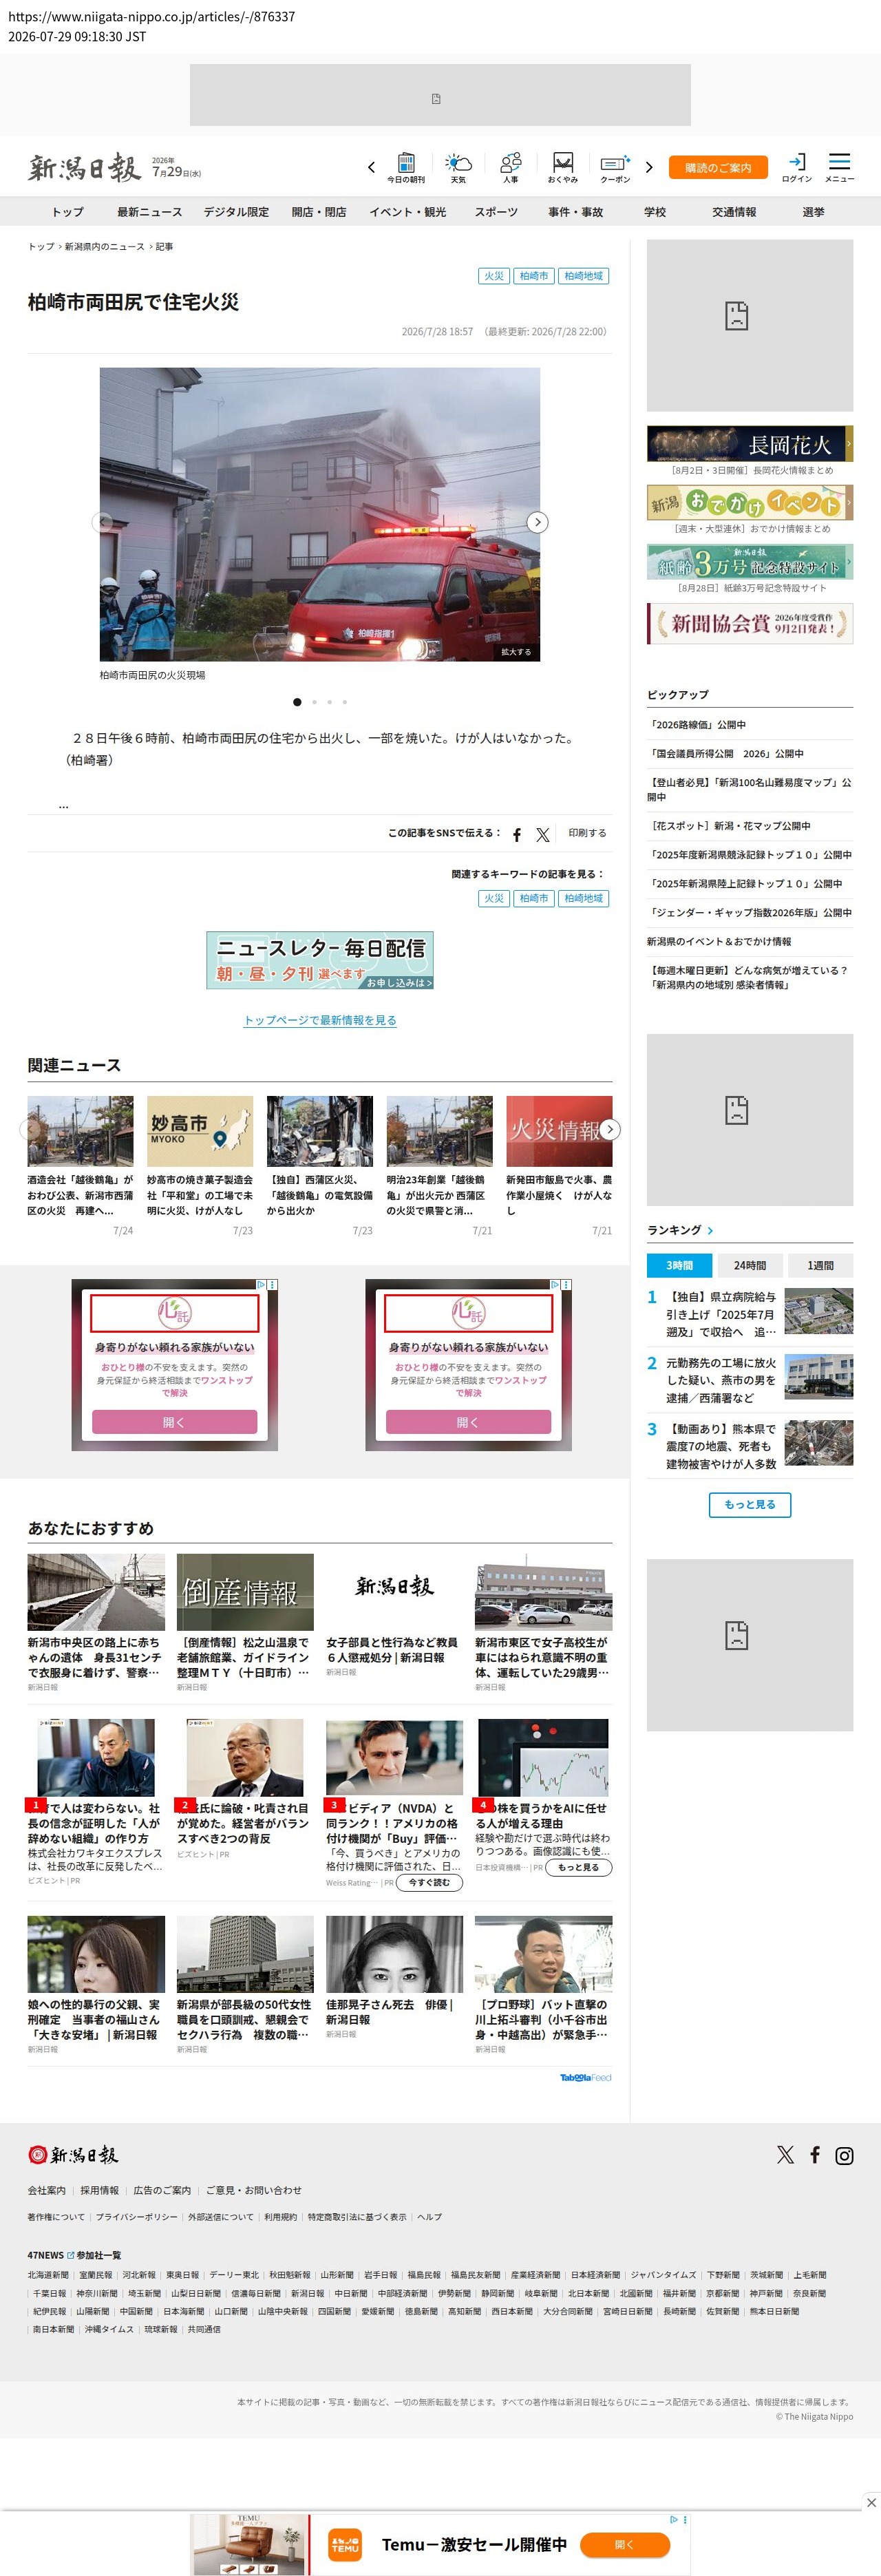Advance header shortcut icons with right chevron
This screenshot has height=2576, width=881.
point(649,167)
